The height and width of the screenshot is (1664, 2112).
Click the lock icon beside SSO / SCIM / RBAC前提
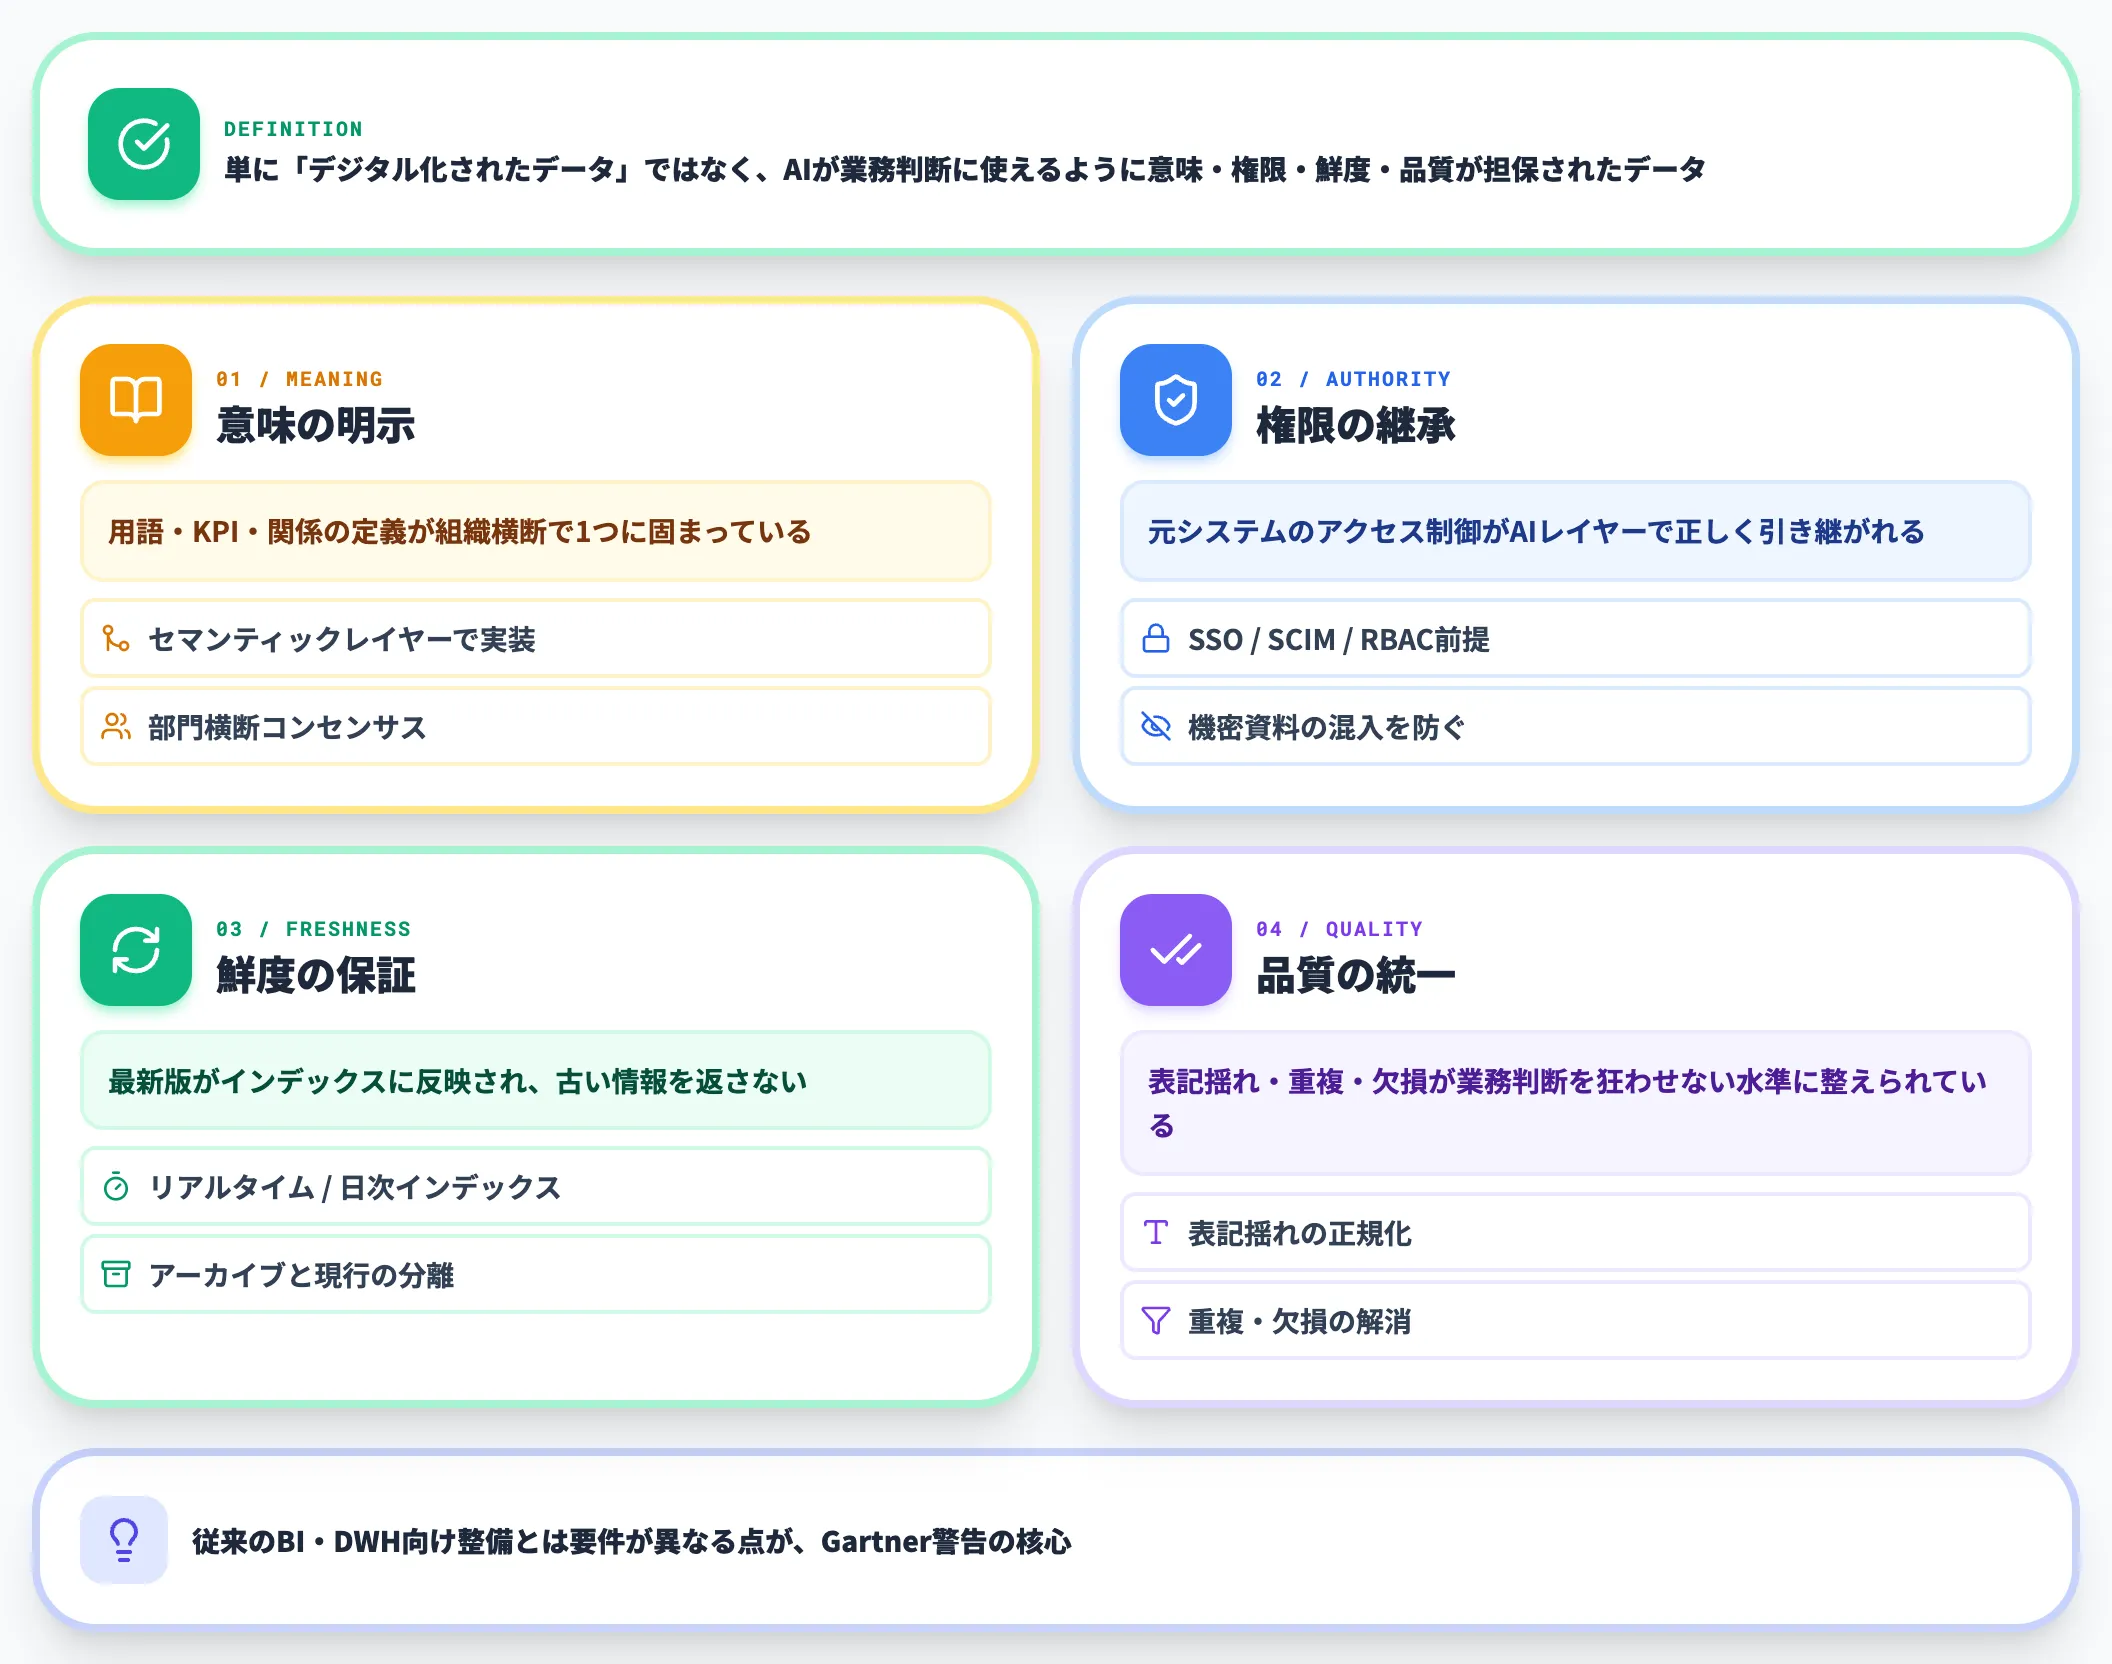tap(1156, 638)
